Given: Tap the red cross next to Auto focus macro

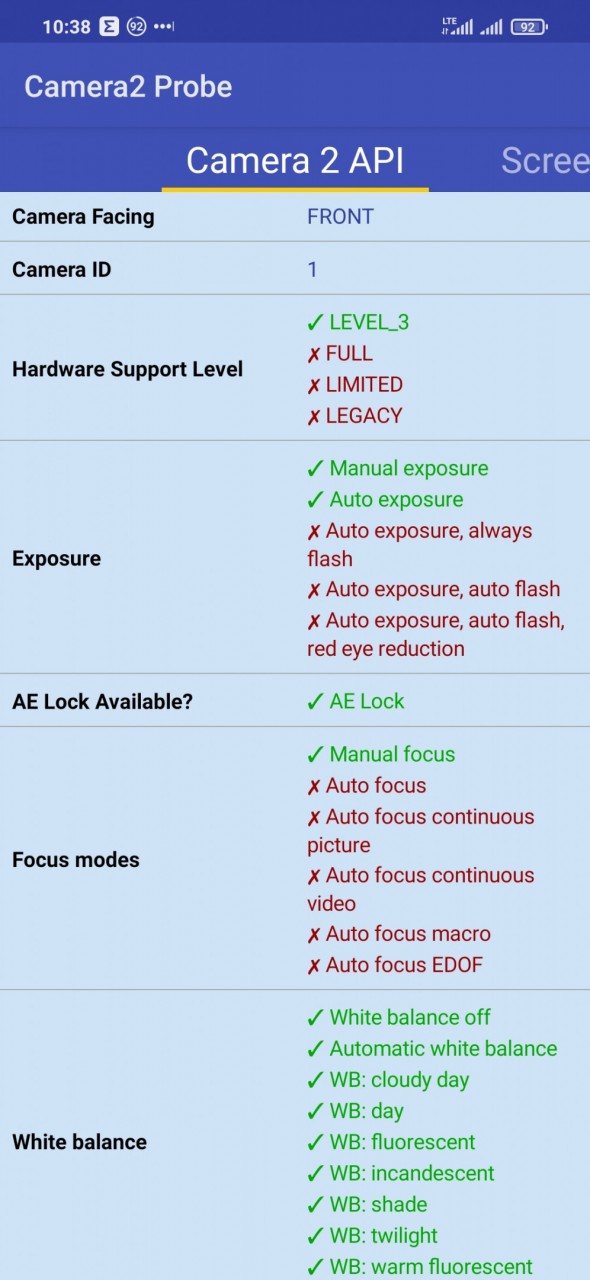Looking at the screenshot, I should tap(314, 935).
